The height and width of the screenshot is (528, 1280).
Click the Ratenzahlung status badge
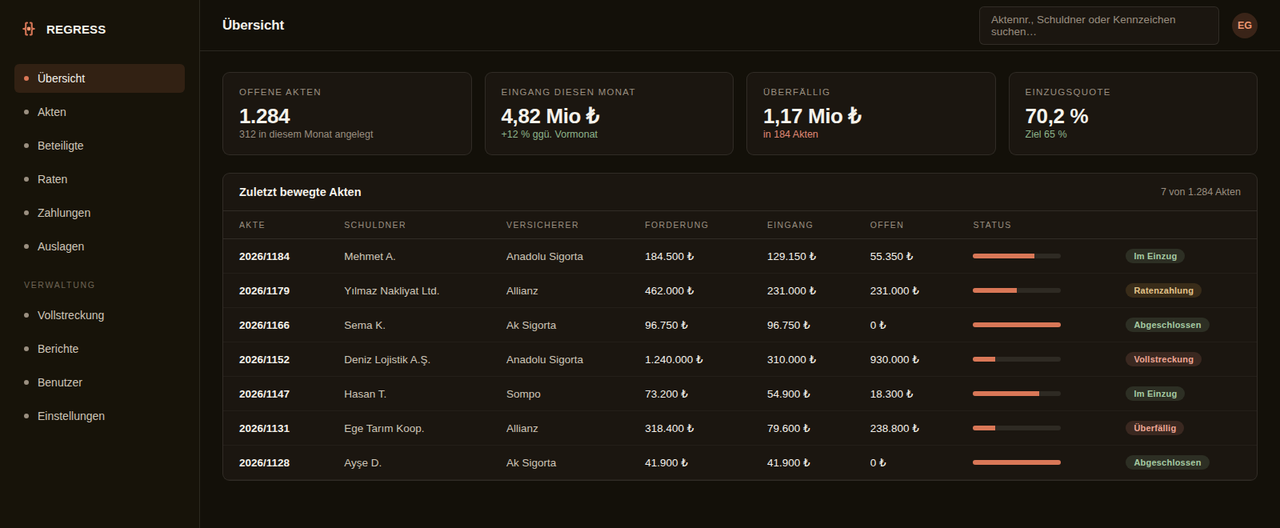(x=1164, y=291)
